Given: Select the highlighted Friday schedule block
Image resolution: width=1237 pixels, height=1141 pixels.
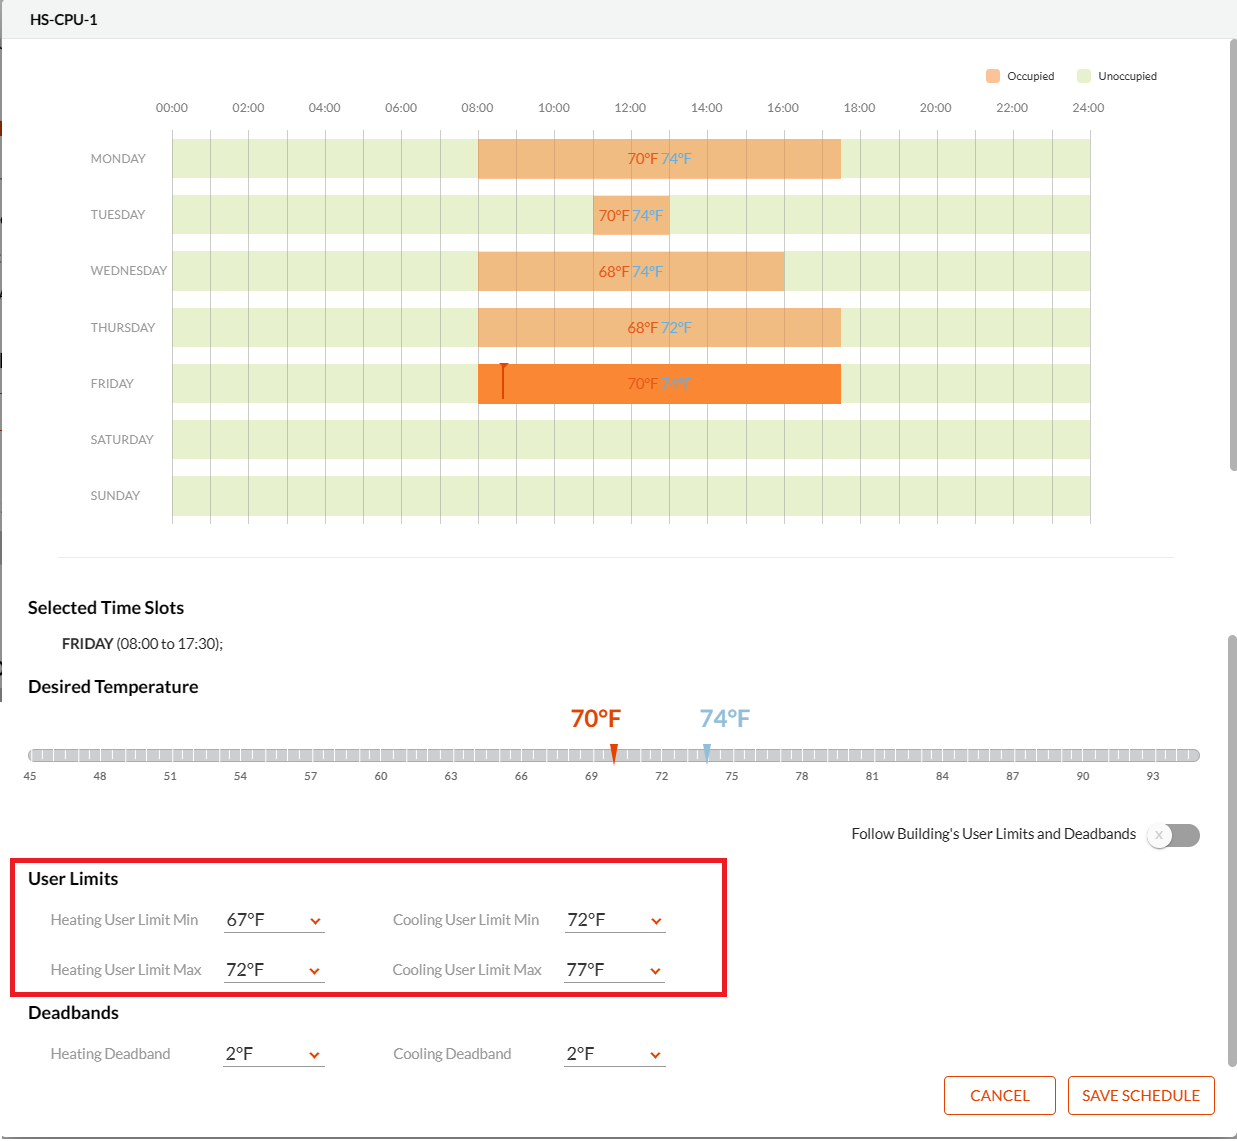Looking at the screenshot, I should point(660,383).
